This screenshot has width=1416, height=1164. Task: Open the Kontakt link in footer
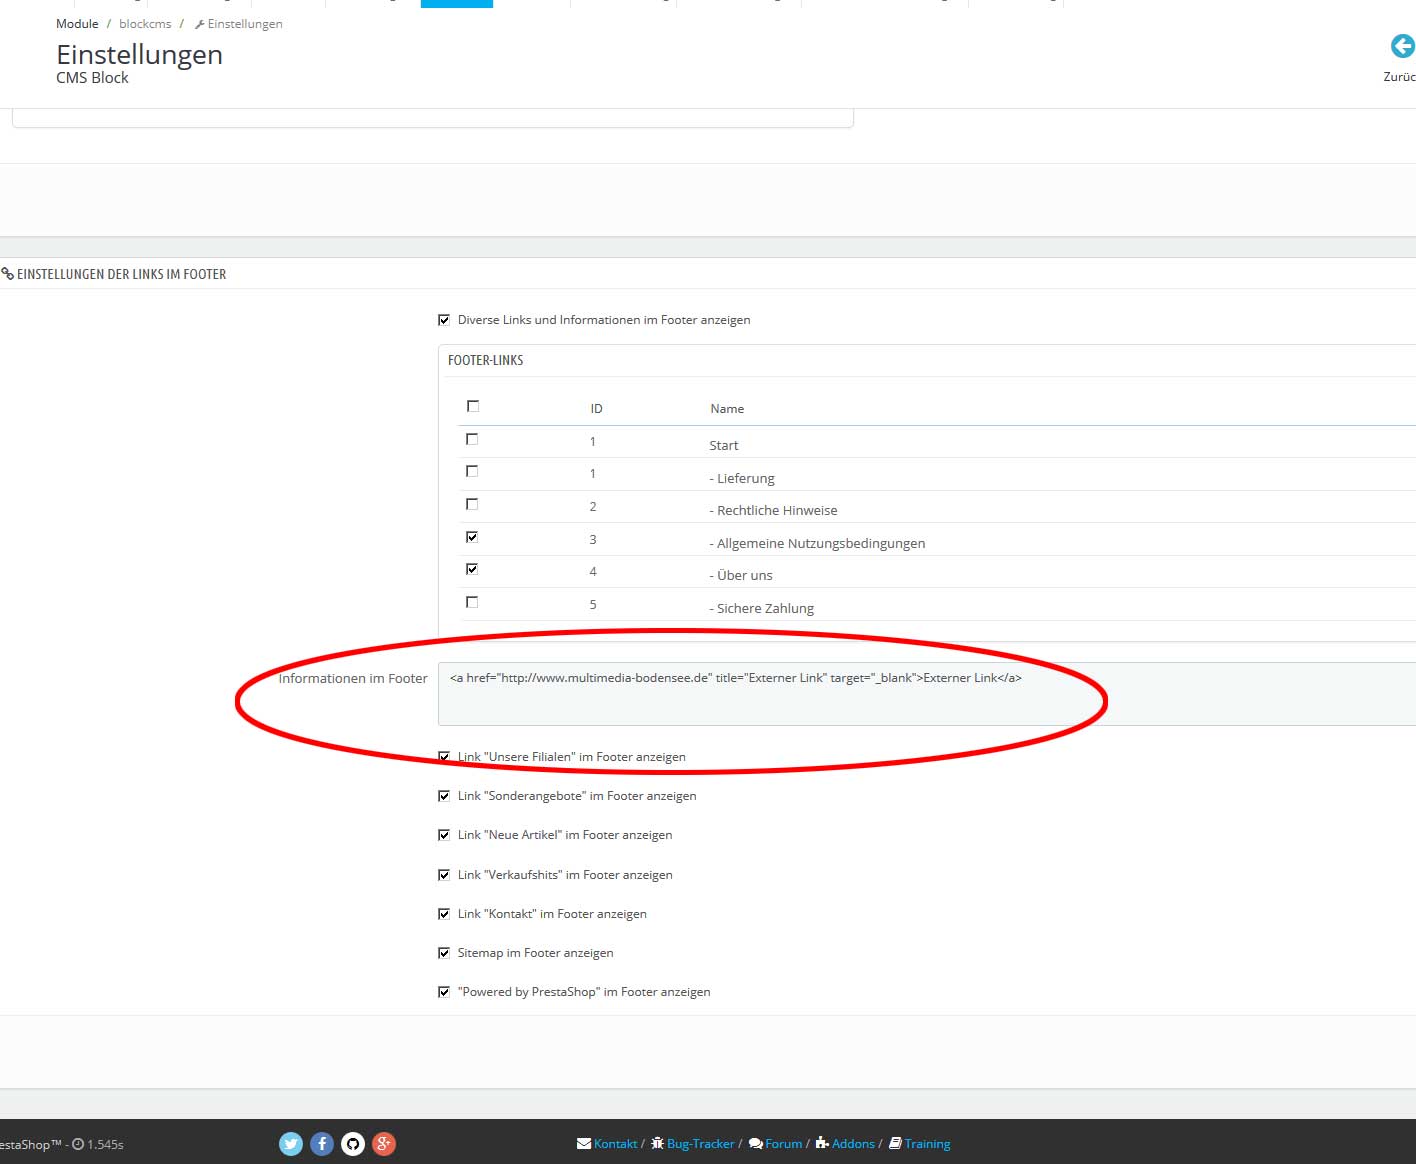pyautogui.click(x=615, y=1144)
